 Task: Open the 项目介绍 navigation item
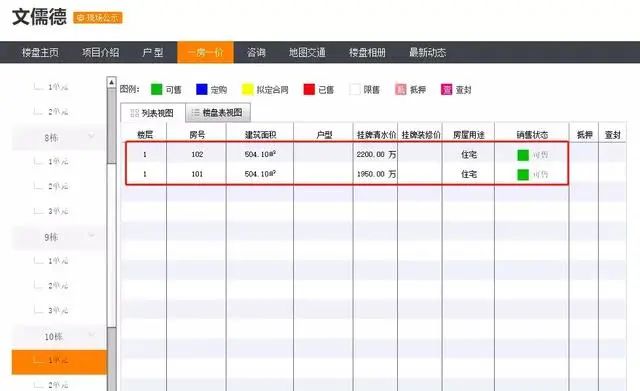tap(100, 52)
